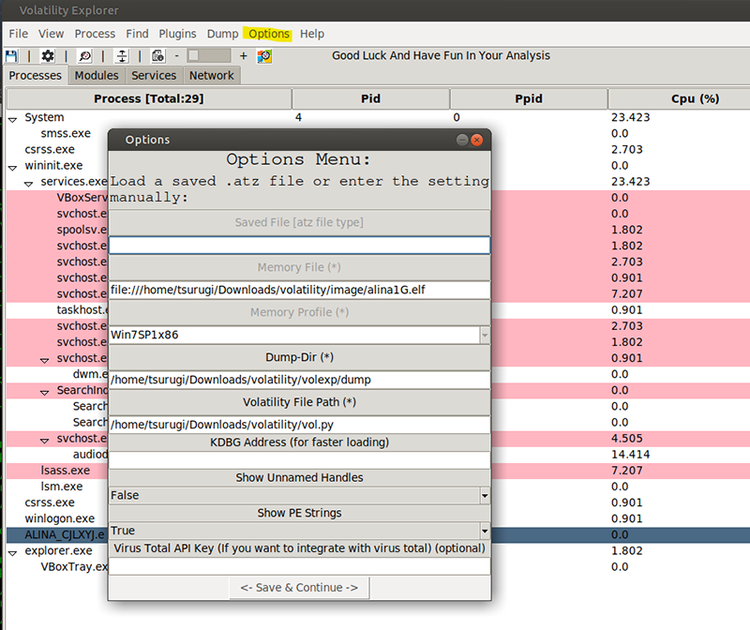Open settings via the gear icon
750x630 pixels.
click(x=47, y=56)
